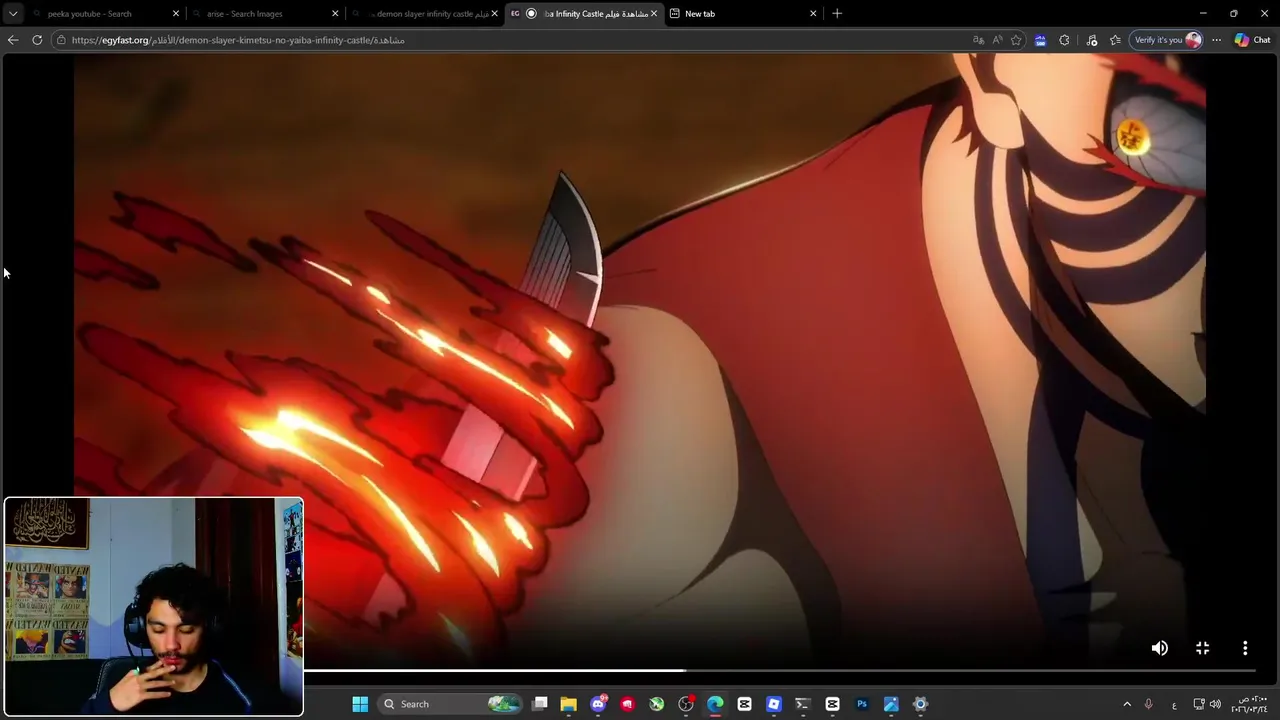
Task: Open Task View from the taskbar
Action: click(540, 704)
